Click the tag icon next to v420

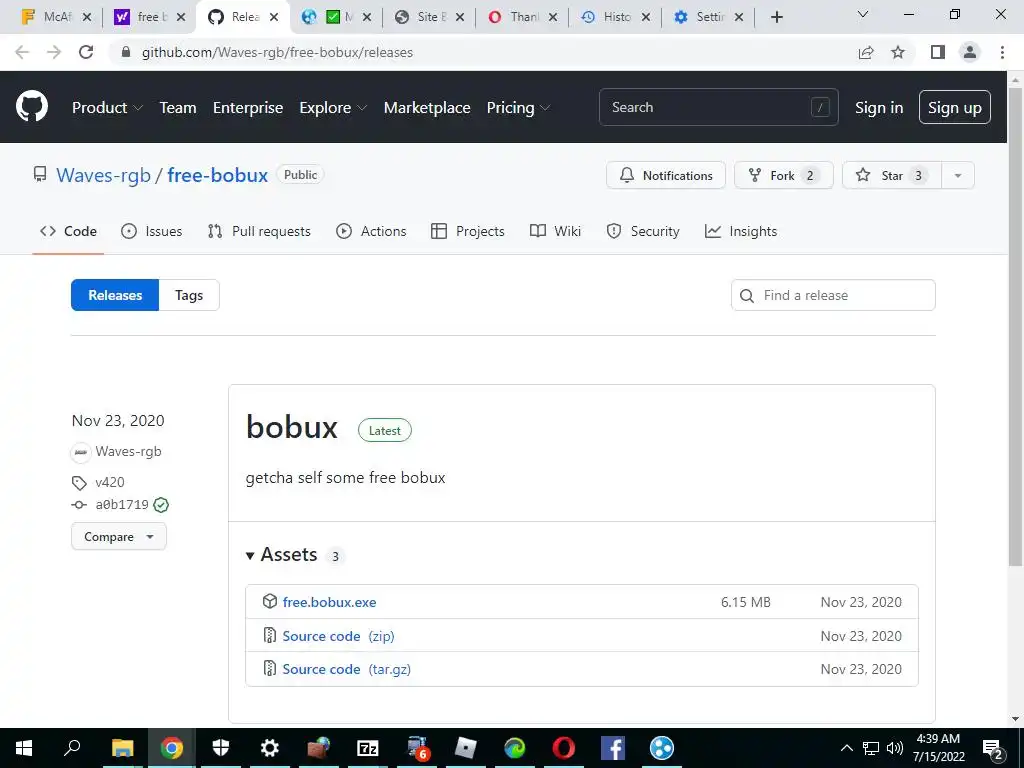(x=79, y=483)
